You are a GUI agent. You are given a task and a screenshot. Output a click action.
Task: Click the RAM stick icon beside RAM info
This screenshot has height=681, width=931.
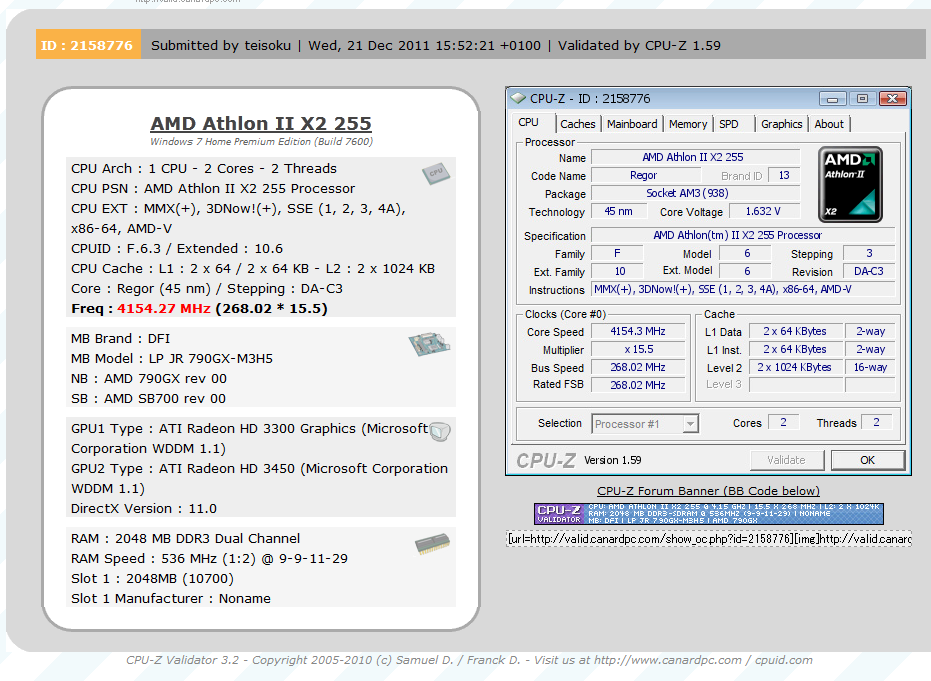click(x=432, y=544)
